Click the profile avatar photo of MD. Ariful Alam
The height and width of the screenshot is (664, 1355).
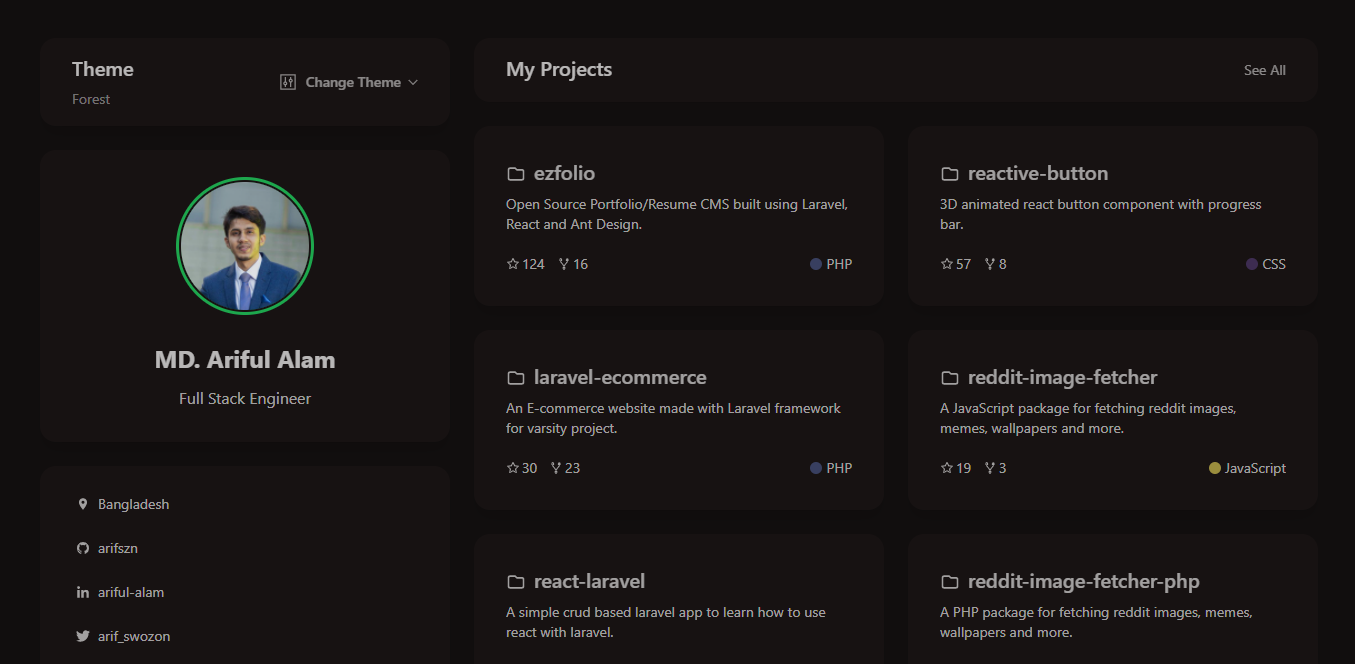245,246
